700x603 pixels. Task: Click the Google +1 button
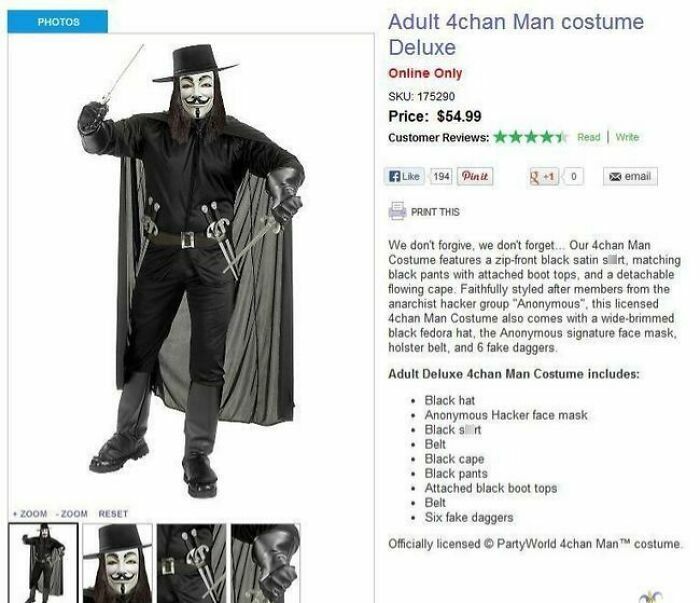[541, 177]
